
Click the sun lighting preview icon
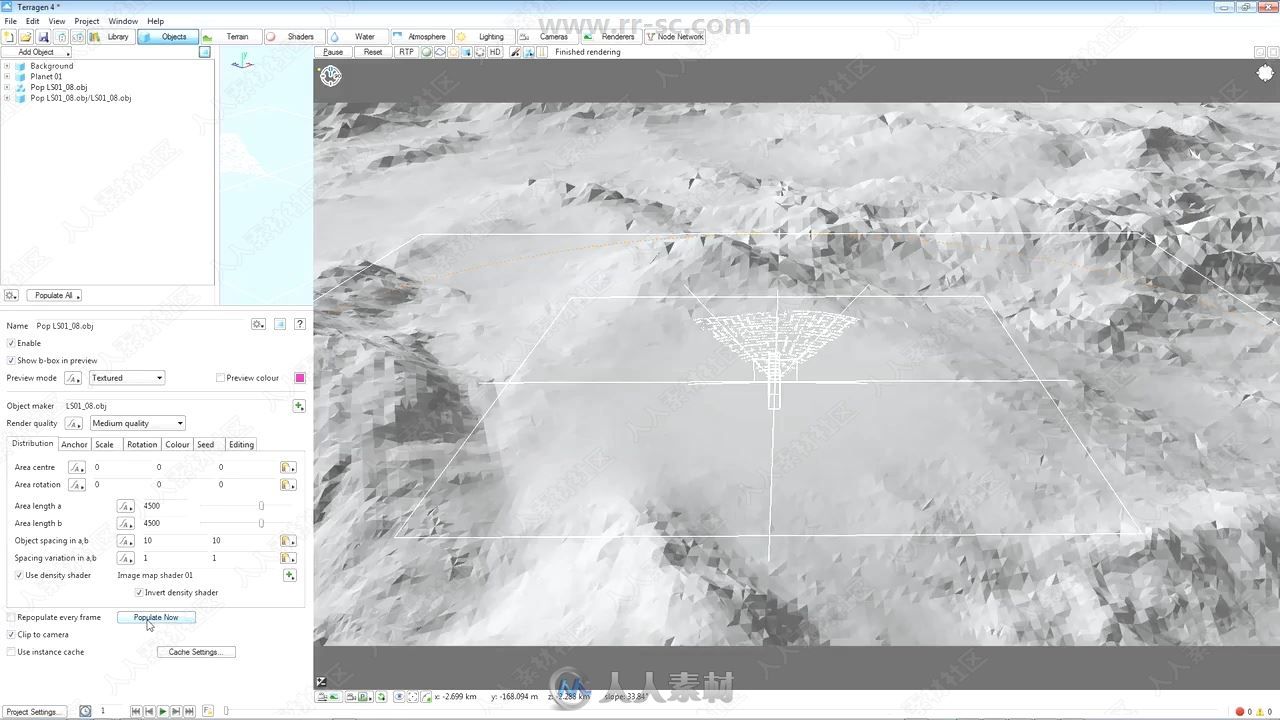pyautogui.click(x=453, y=52)
